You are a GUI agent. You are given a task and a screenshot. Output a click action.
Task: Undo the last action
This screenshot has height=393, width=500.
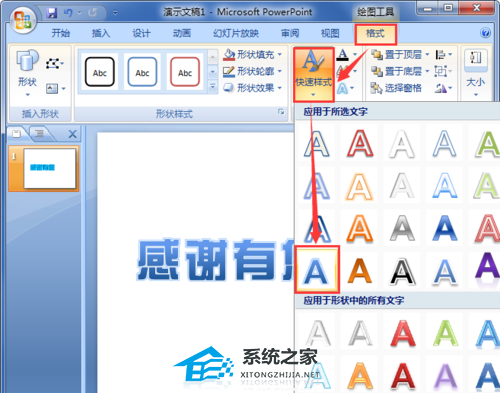tap(68, 13)
